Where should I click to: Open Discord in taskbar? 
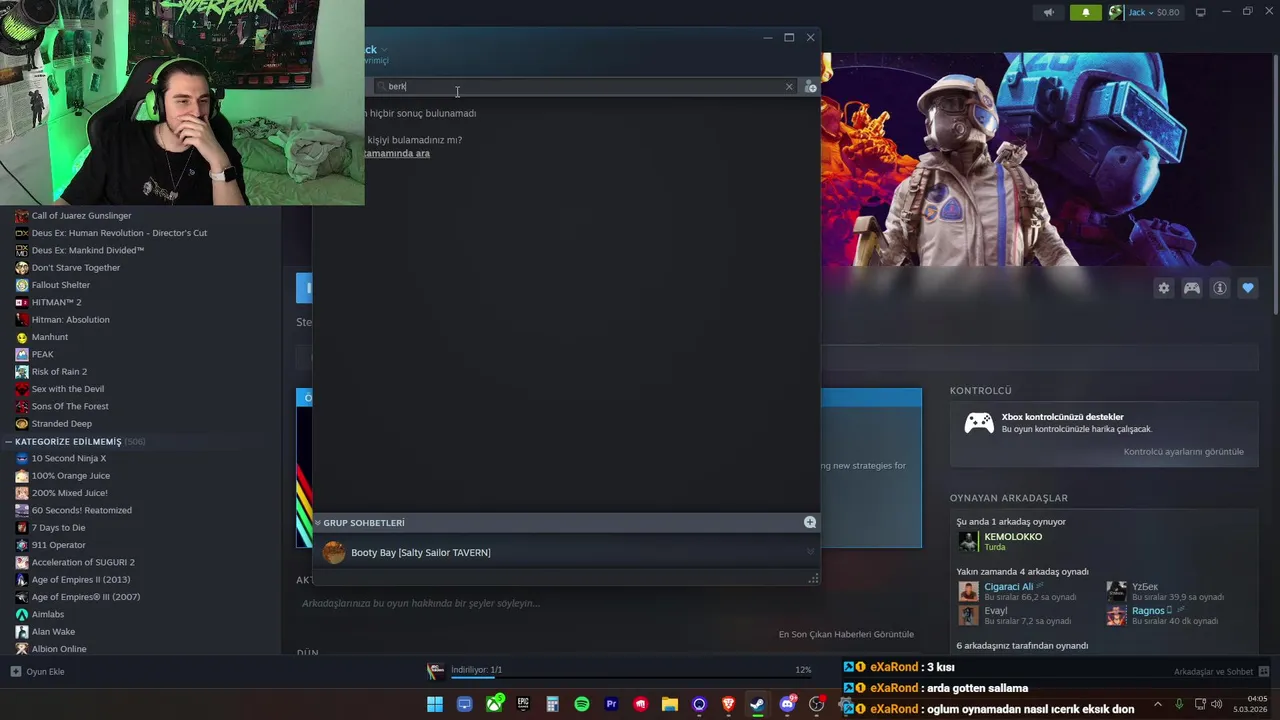787,704
